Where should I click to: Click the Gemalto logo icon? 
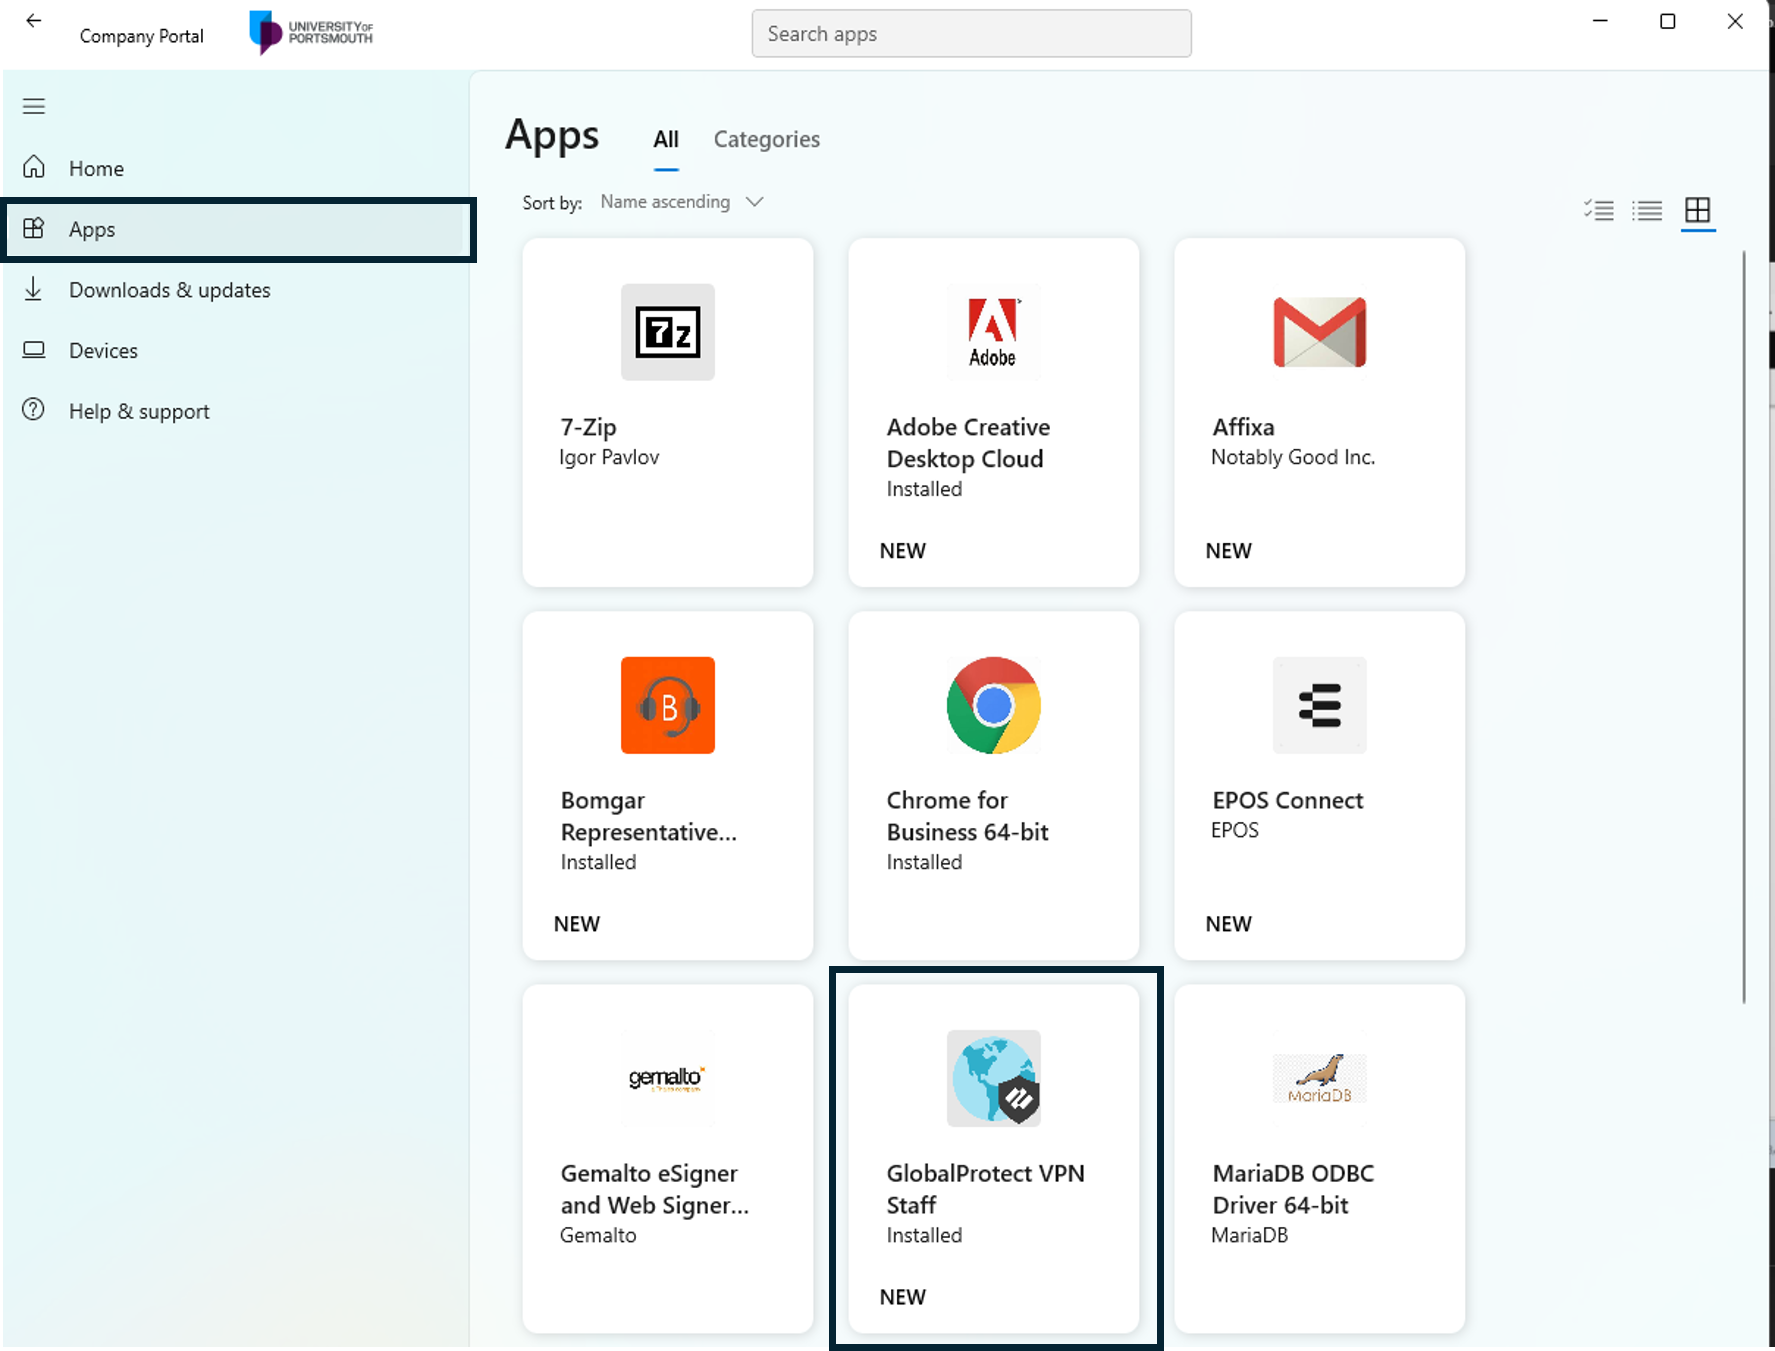pos(668,1078)
